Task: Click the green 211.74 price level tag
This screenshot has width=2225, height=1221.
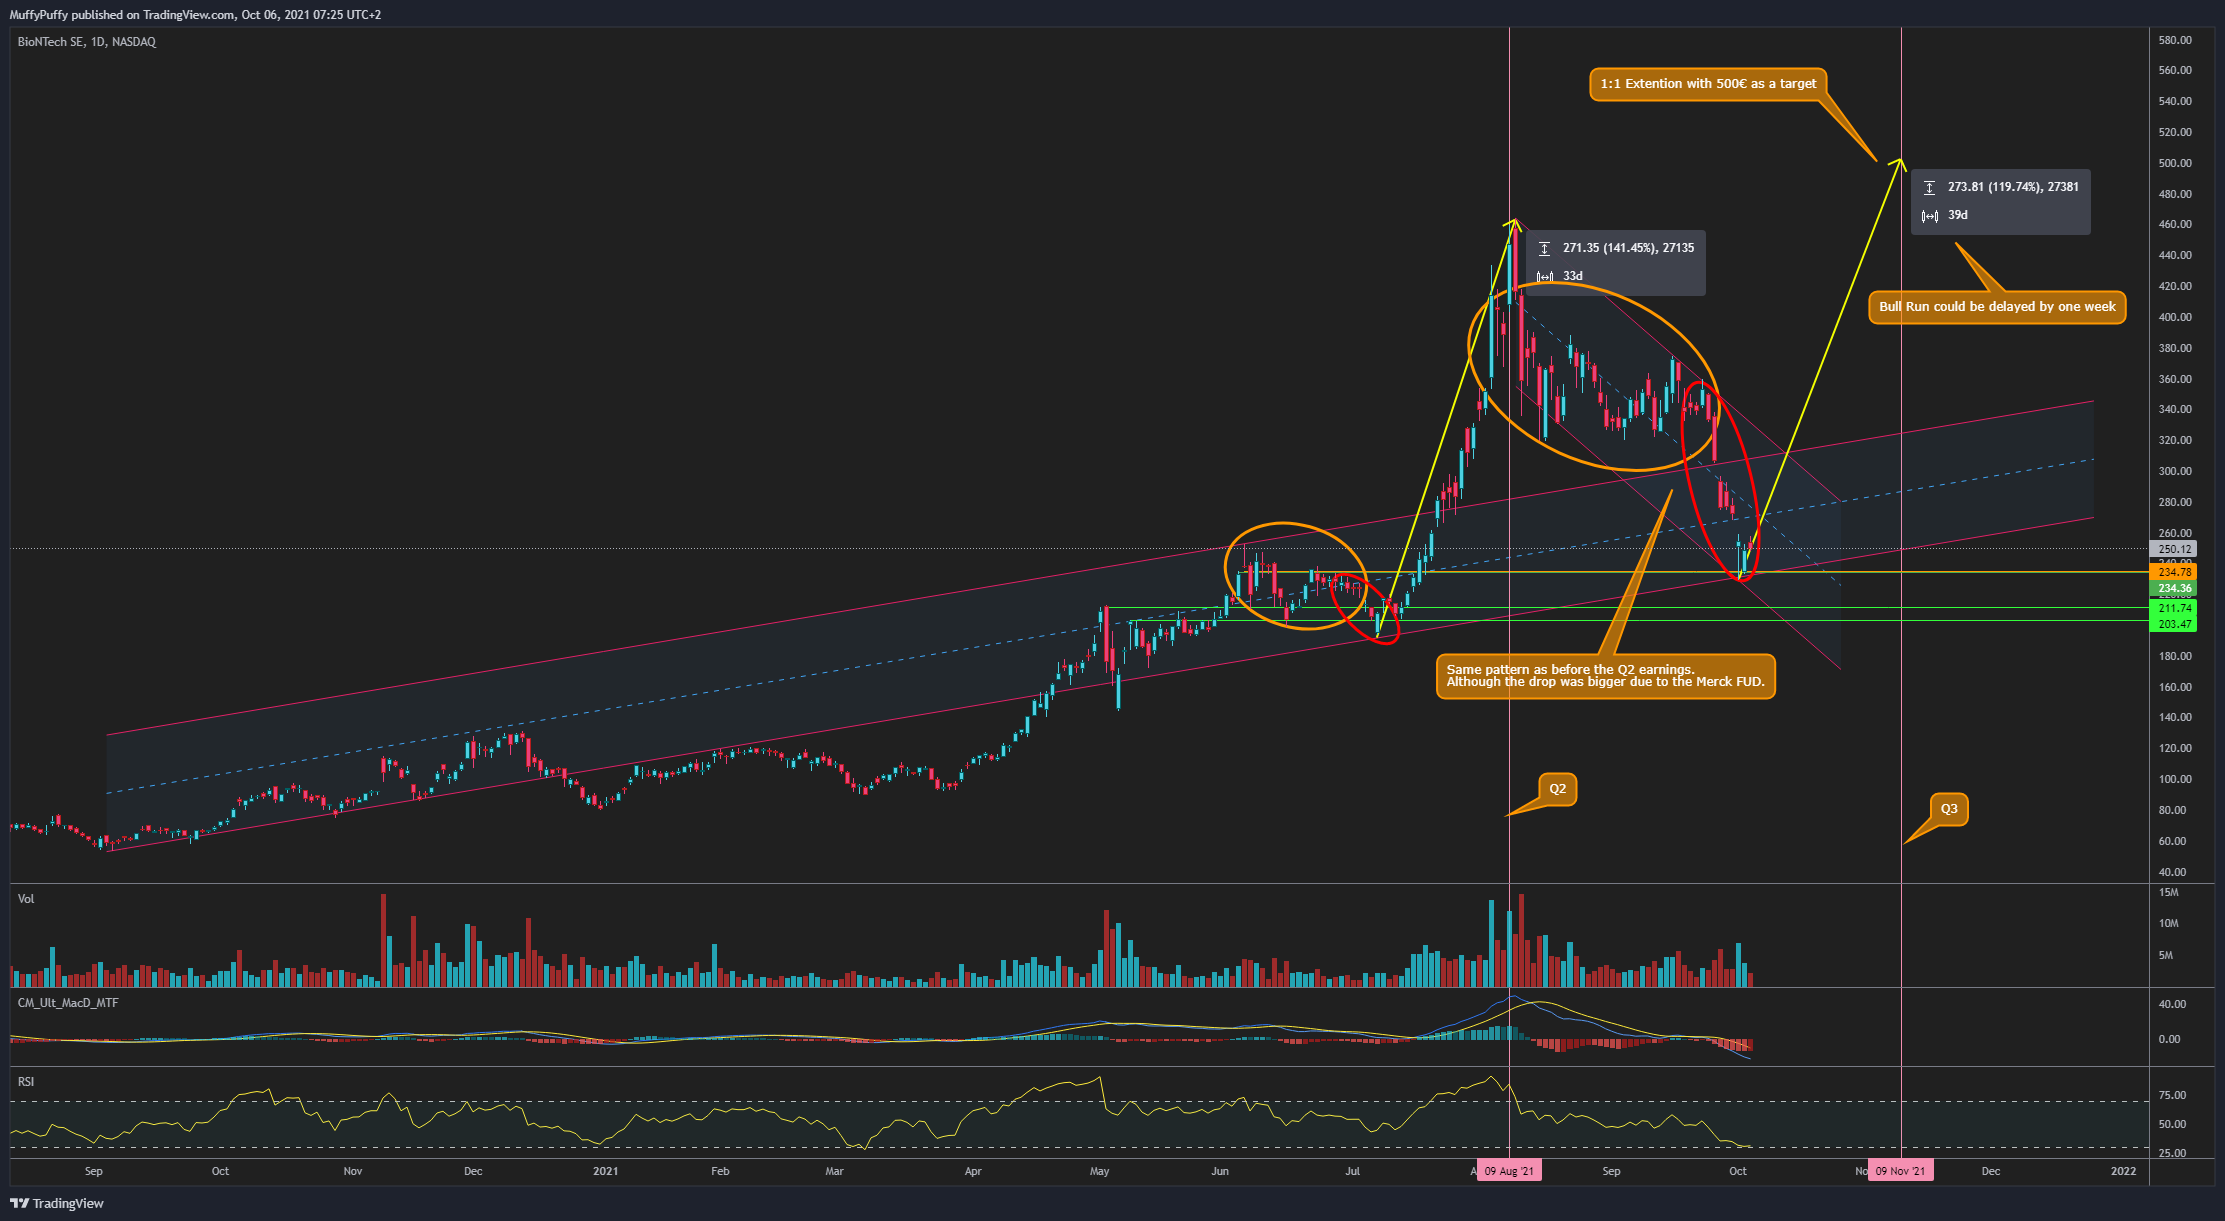Action: 2173,608
